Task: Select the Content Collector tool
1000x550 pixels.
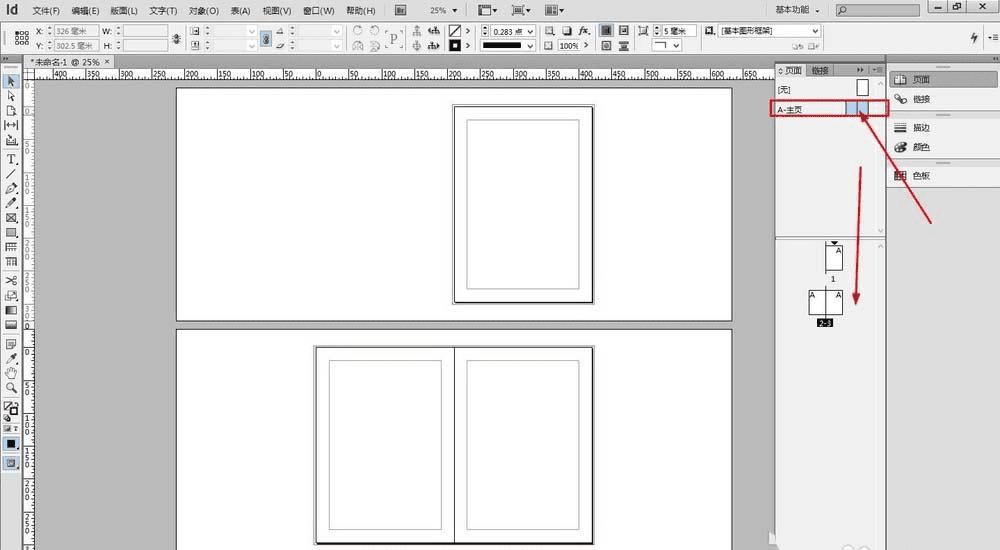Action: pyautogui.click(x=11, y=140)
